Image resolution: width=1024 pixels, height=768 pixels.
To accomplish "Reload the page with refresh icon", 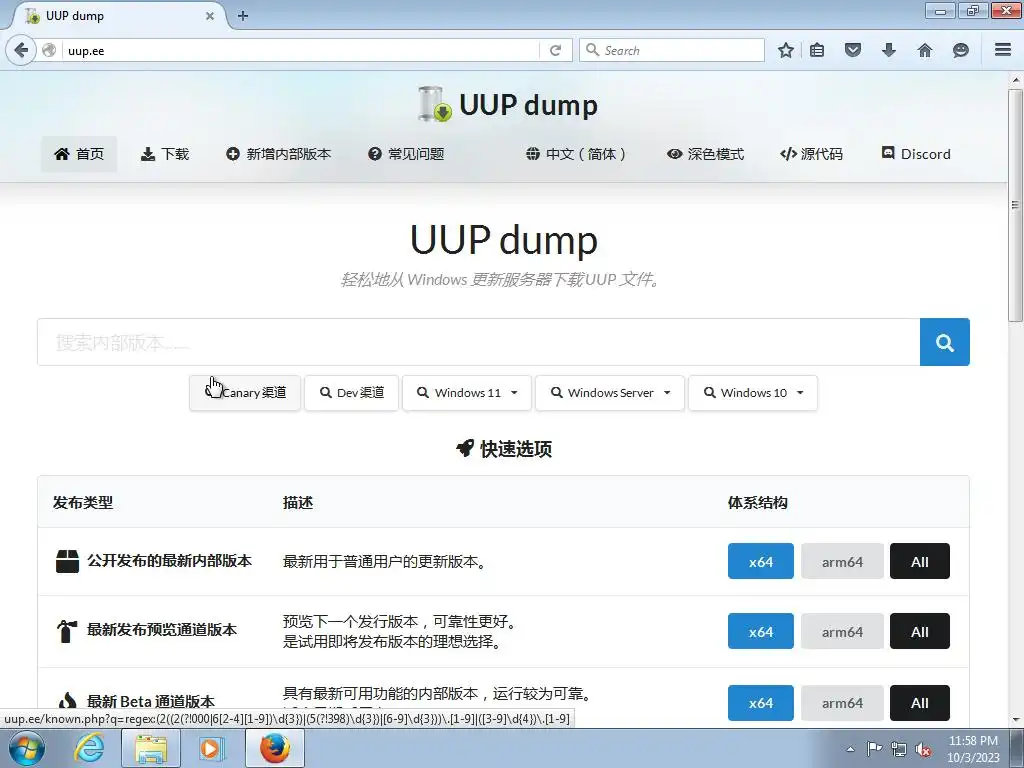I will point(556,50).
